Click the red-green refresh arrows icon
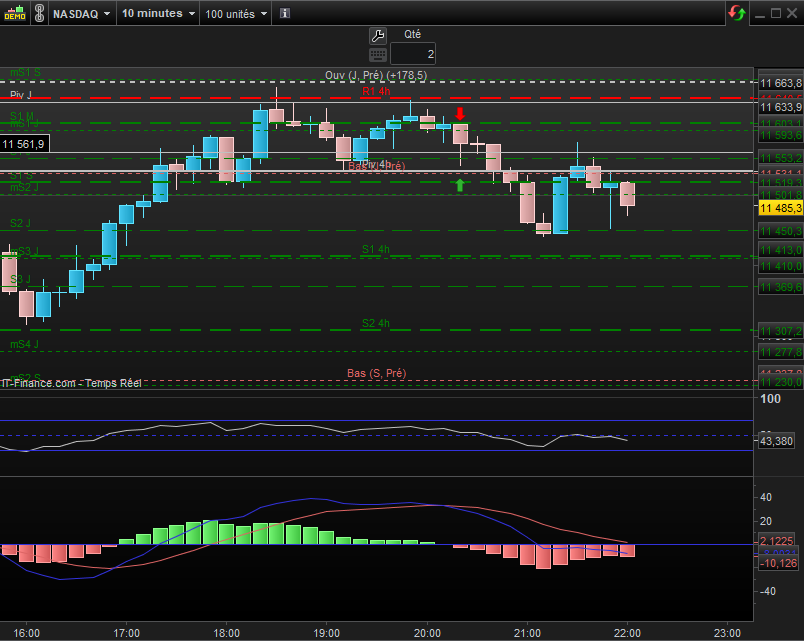This screenshot has width=804, height=641. pyautogui.click(x=737, y=13)
